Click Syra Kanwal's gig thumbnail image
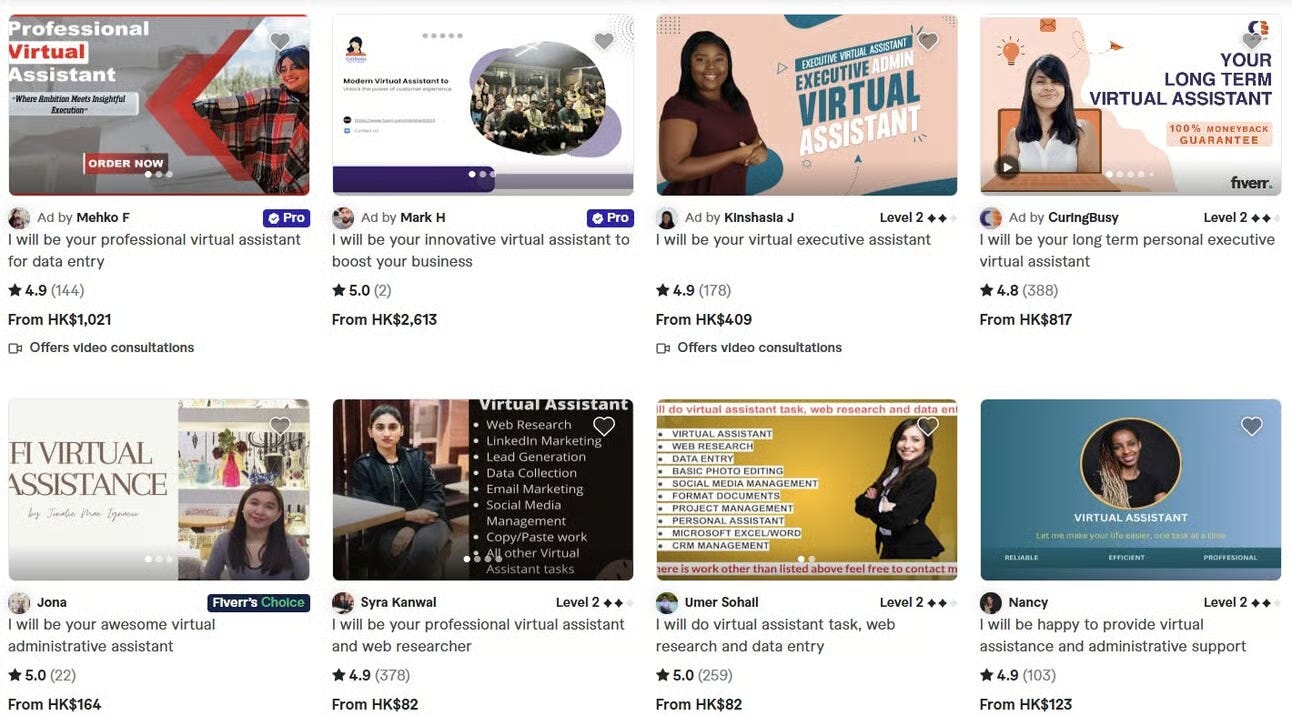The image size is (1292, 716). click(483, 490)
